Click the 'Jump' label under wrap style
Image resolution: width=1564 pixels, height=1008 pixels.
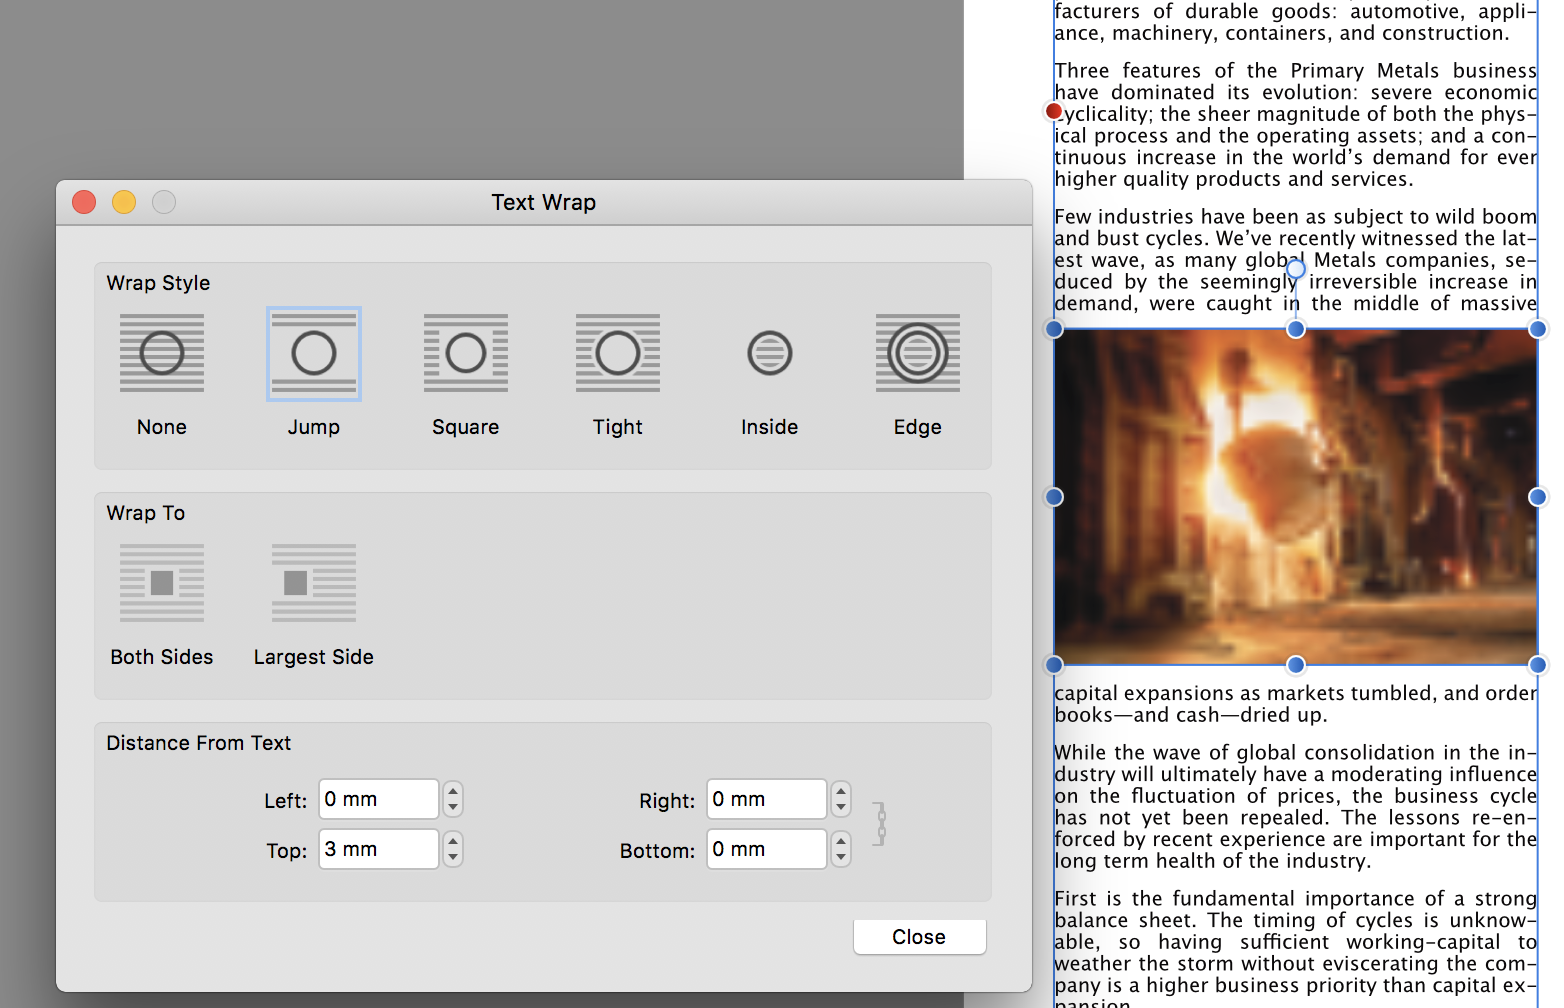tap(314, 427)
